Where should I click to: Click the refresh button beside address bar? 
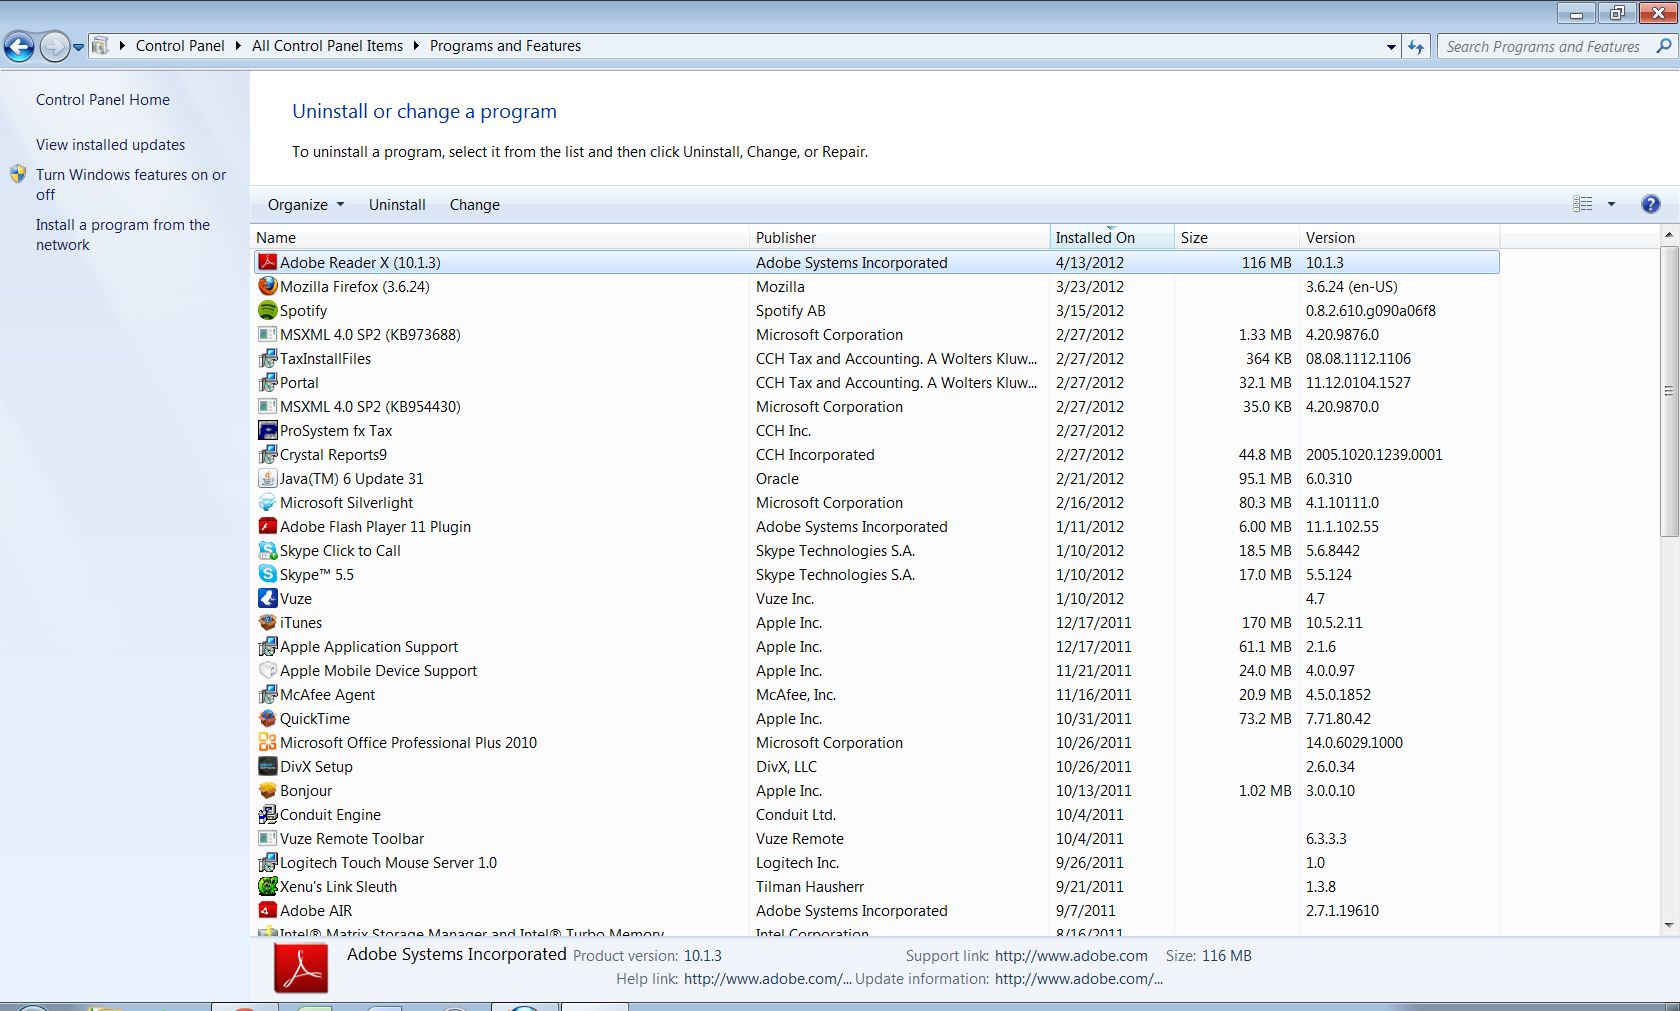point(1416,46)
